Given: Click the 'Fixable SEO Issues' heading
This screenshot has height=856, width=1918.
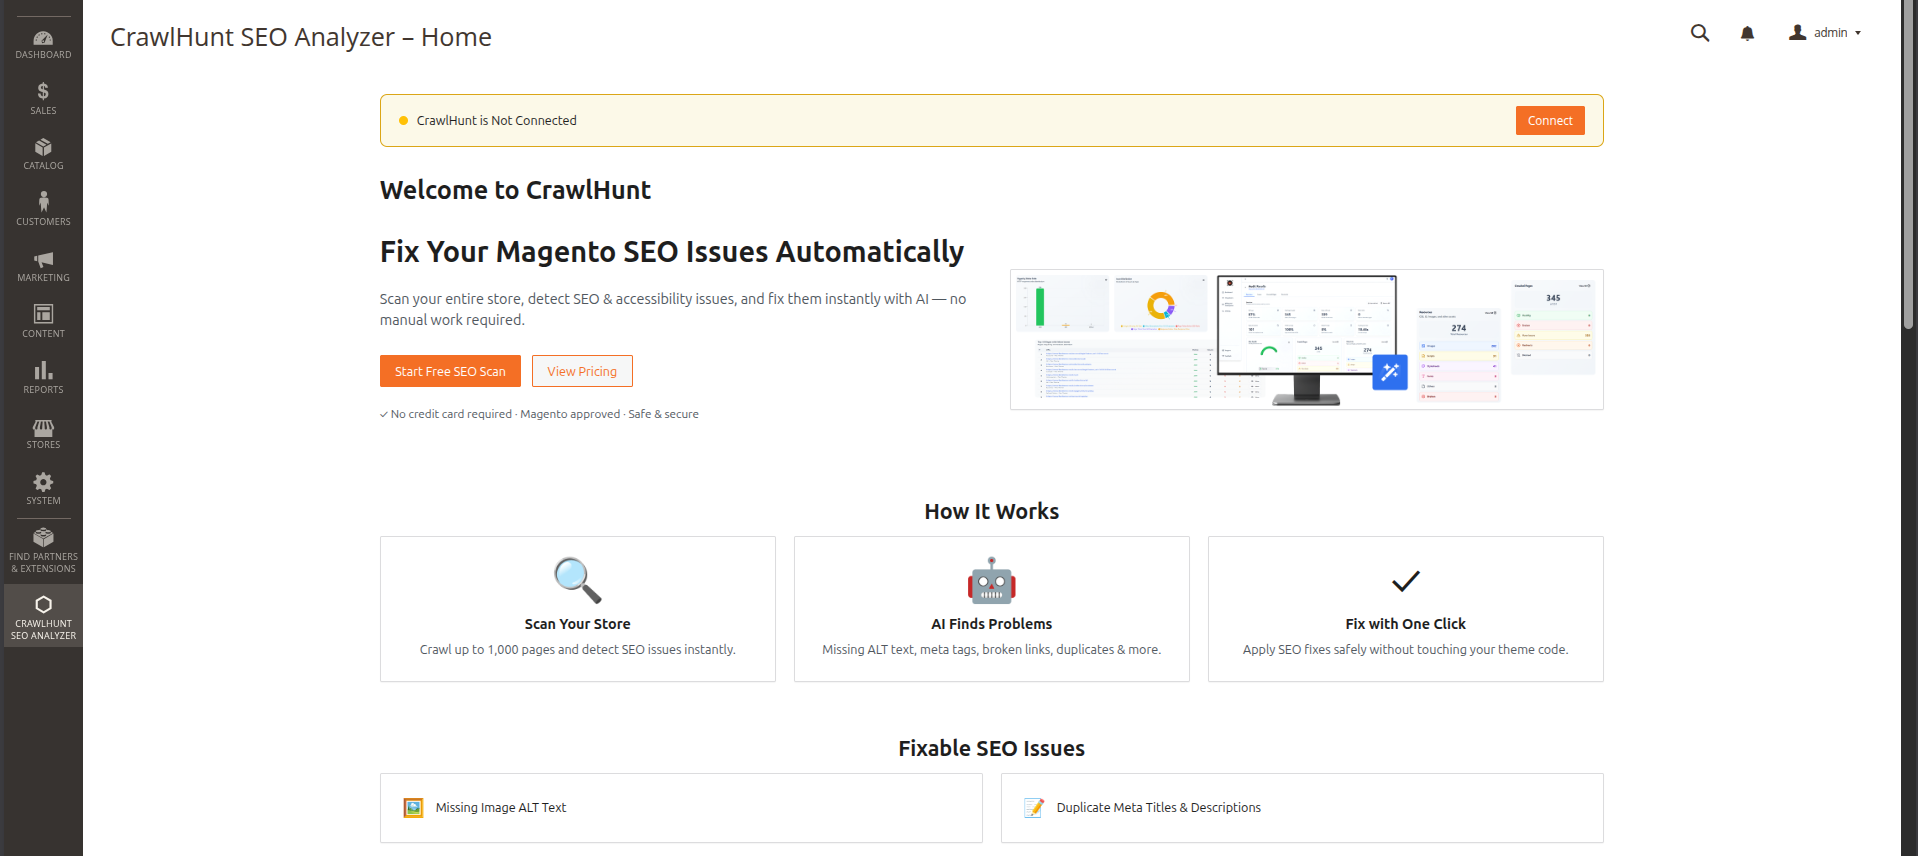Looking at the screenshot, I should click(x=992, y=749).
